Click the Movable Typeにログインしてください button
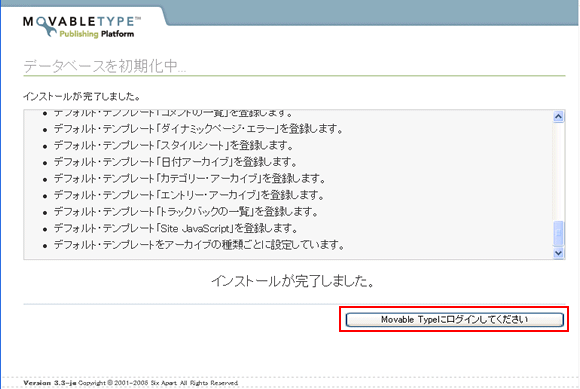This screenshot has height=389, width=580. [455, 320]
